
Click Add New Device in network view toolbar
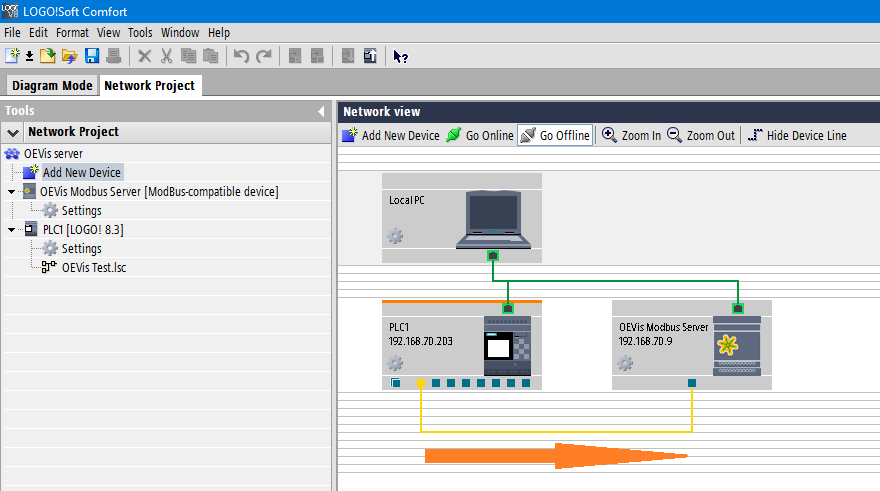click(x=391, y=135)
